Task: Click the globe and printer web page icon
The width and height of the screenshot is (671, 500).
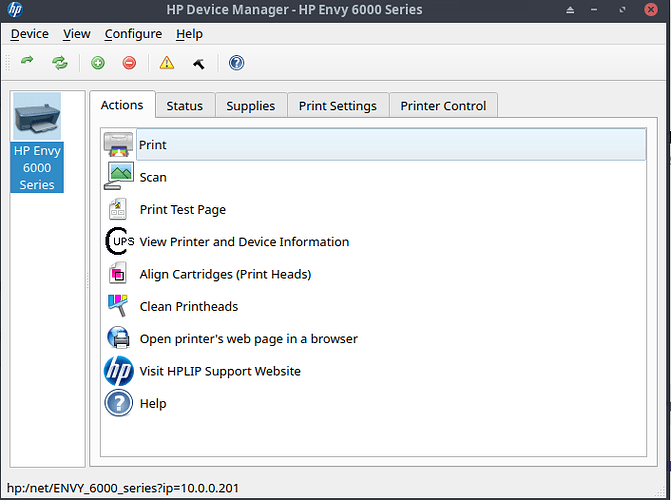Action: (119, 337)
